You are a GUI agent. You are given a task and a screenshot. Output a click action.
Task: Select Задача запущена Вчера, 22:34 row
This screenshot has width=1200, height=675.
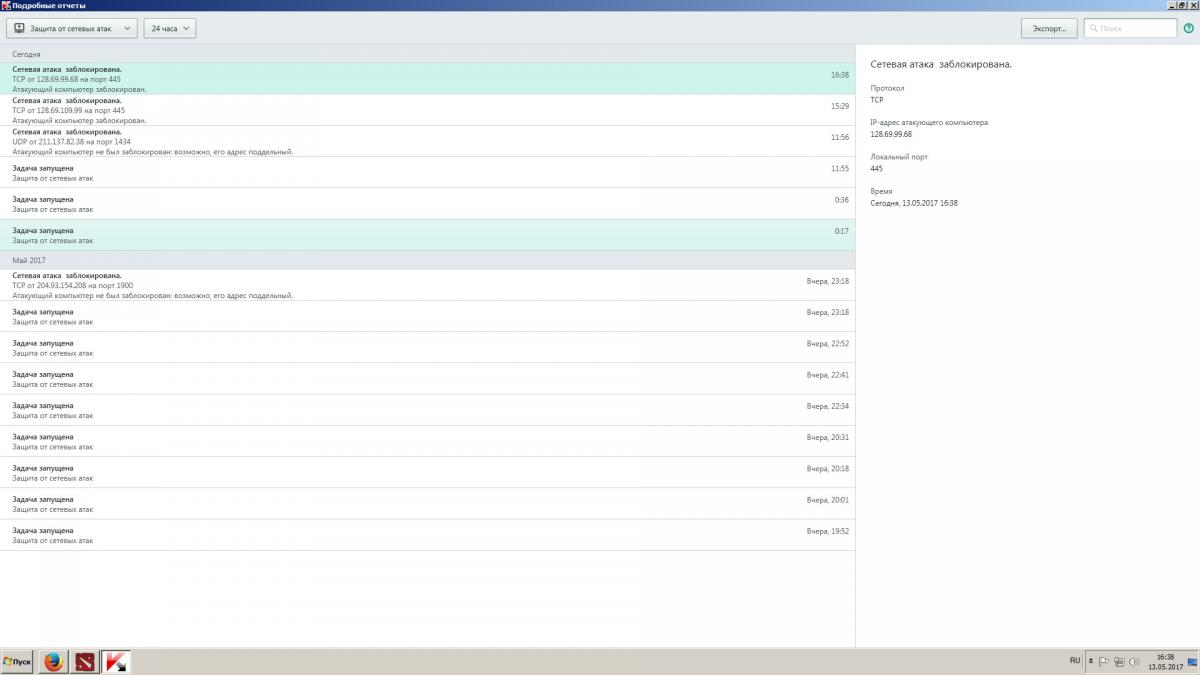coord(428,410)
